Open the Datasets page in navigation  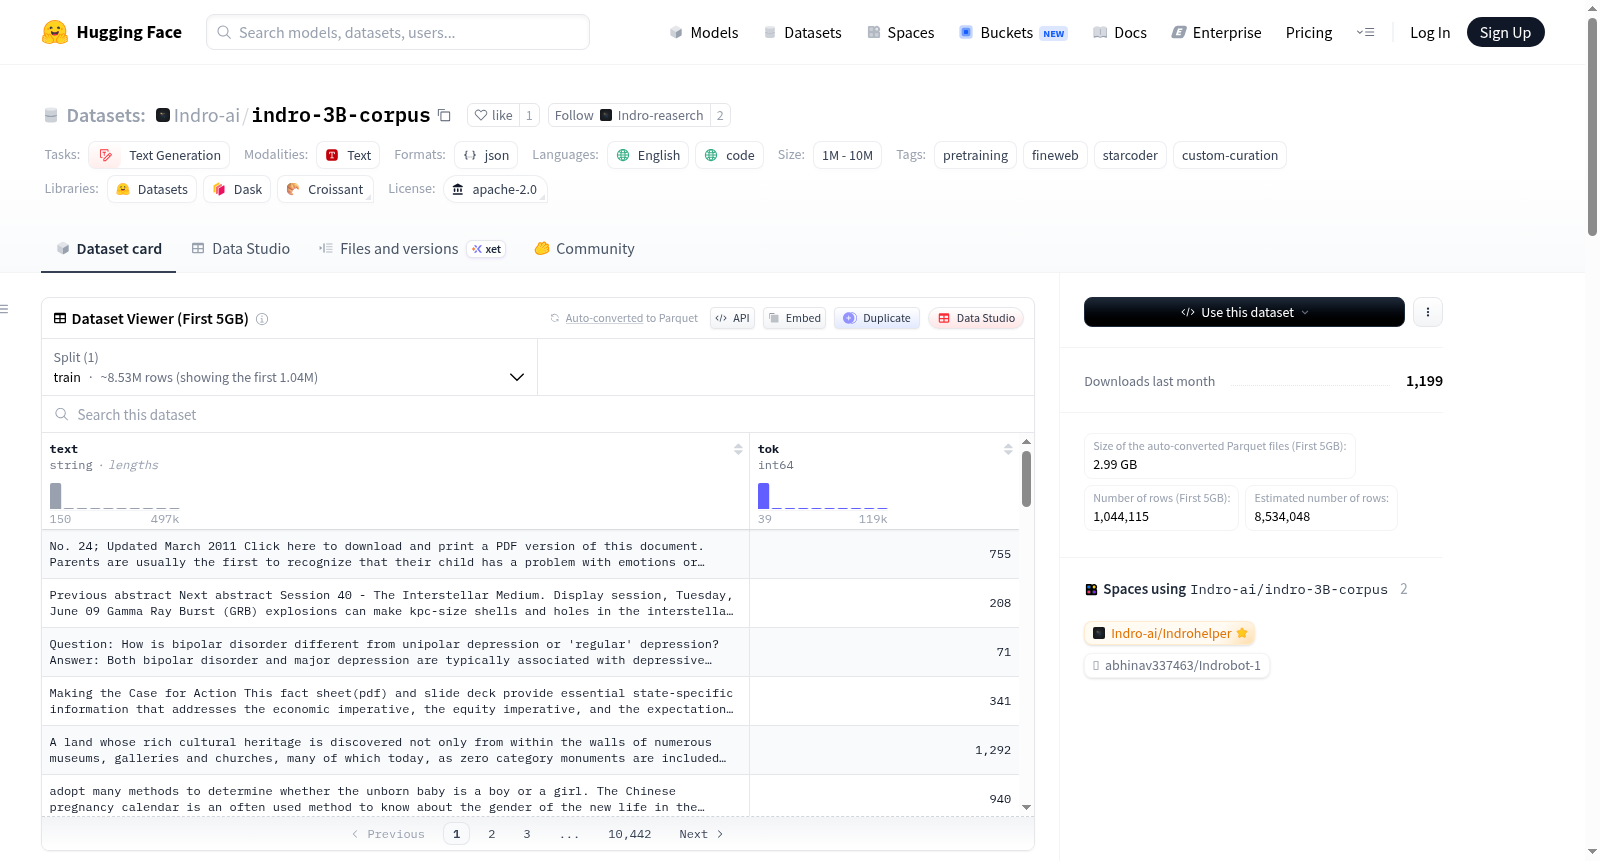[x=803, y=32]
